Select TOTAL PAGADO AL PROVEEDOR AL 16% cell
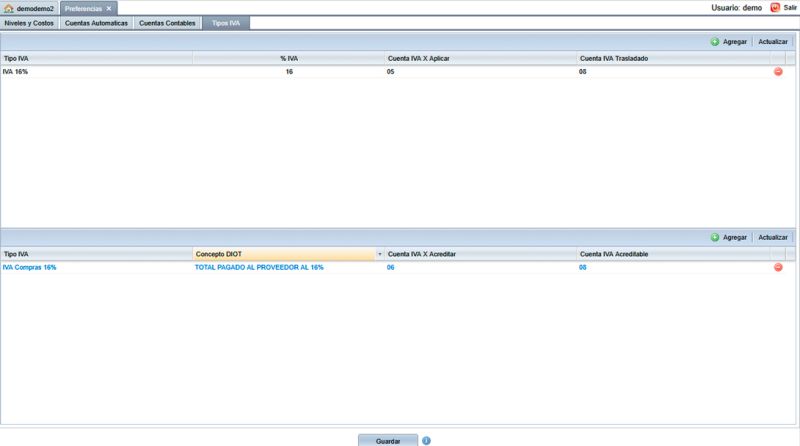Viewport: 800px width, 446px height. [x=289, y=267]
